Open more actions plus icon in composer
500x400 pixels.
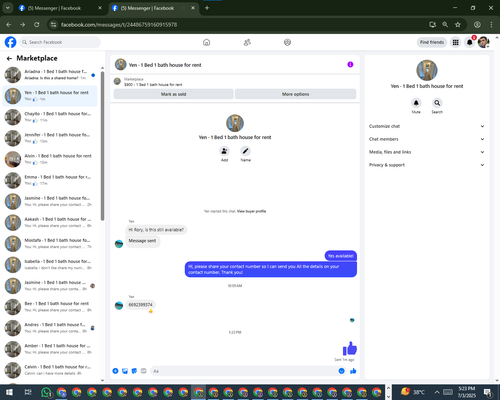coord(115,371)
